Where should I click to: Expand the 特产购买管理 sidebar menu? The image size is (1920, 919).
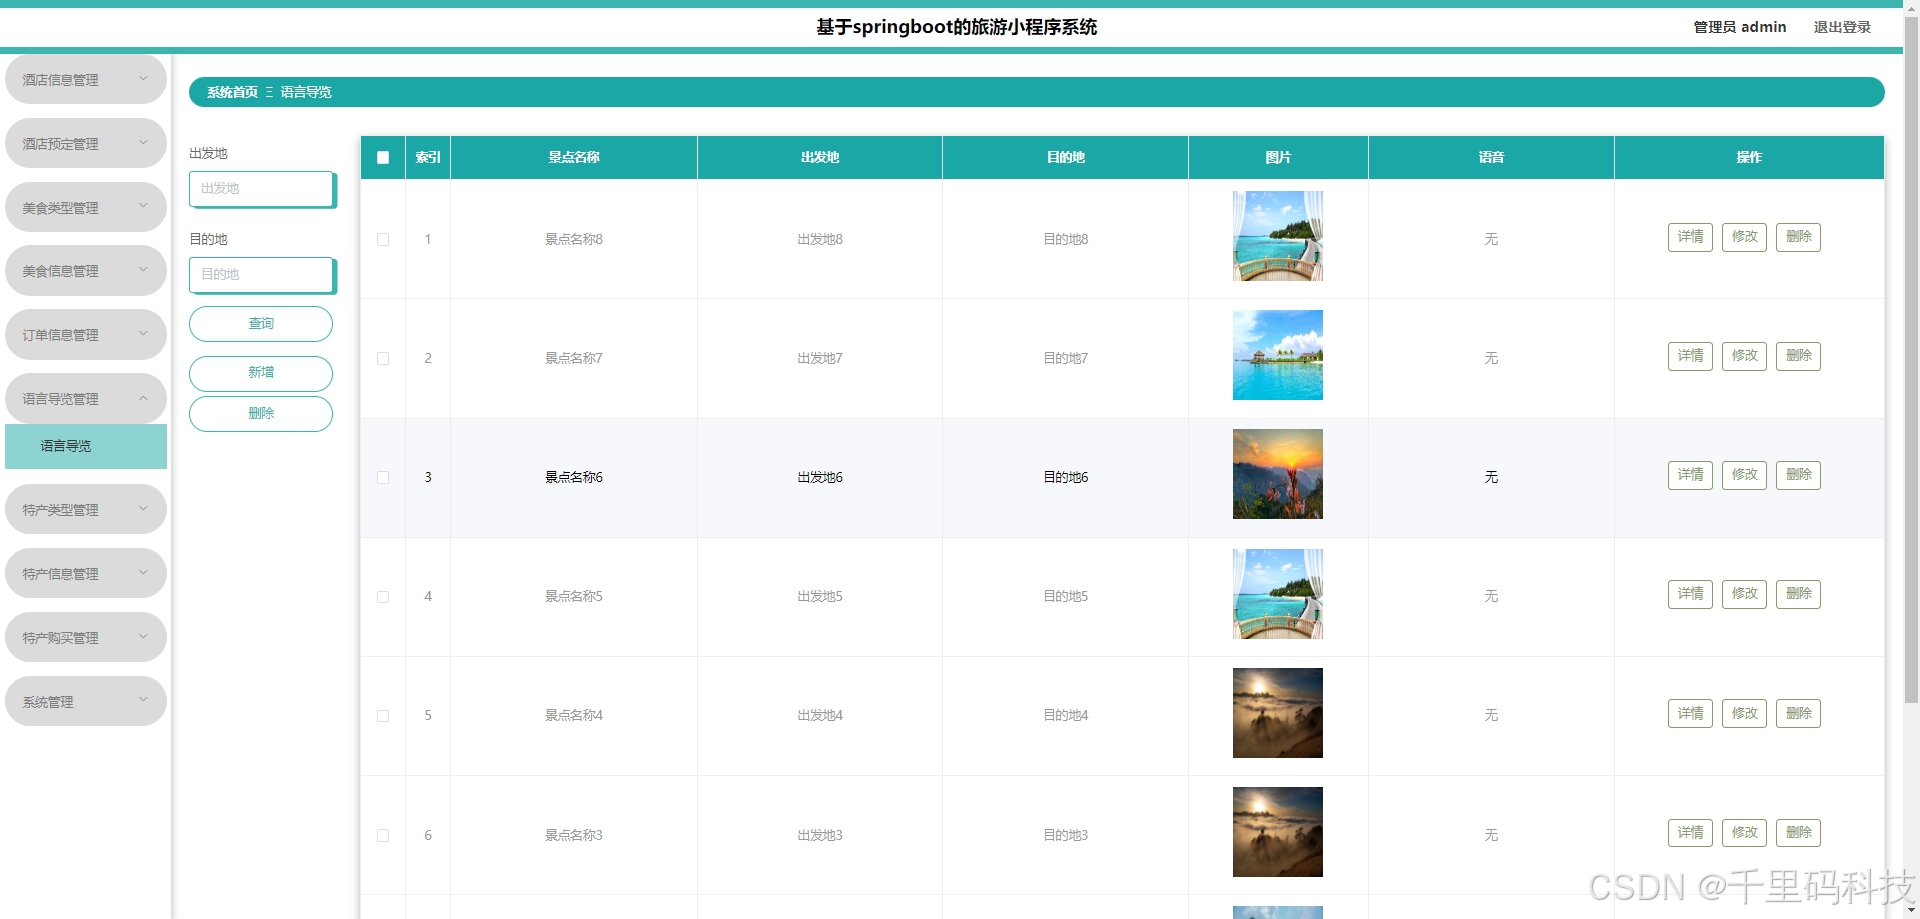click(86, 637)
